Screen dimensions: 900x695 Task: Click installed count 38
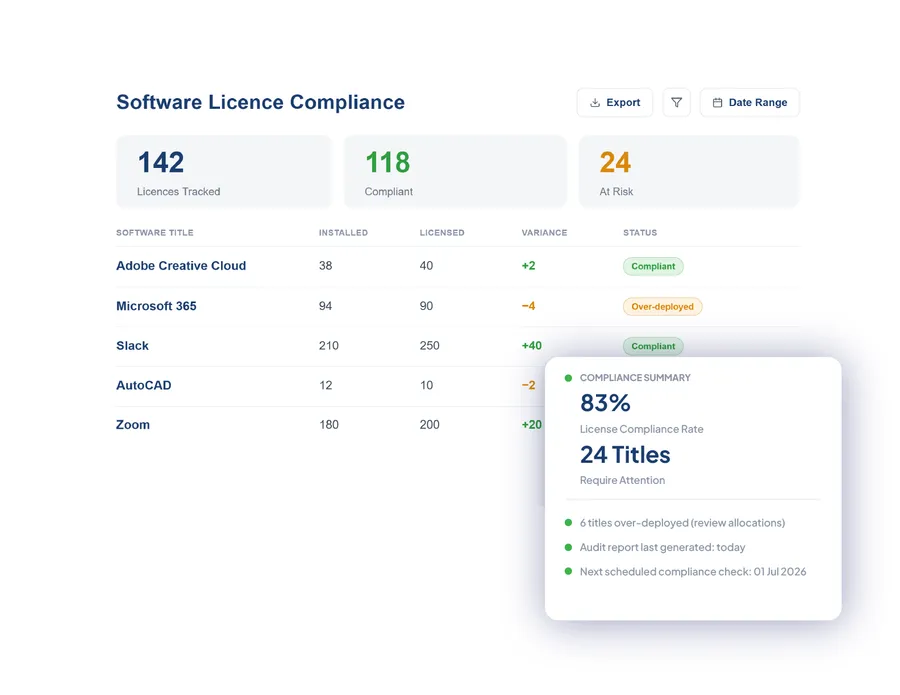[x=325, y=266]
